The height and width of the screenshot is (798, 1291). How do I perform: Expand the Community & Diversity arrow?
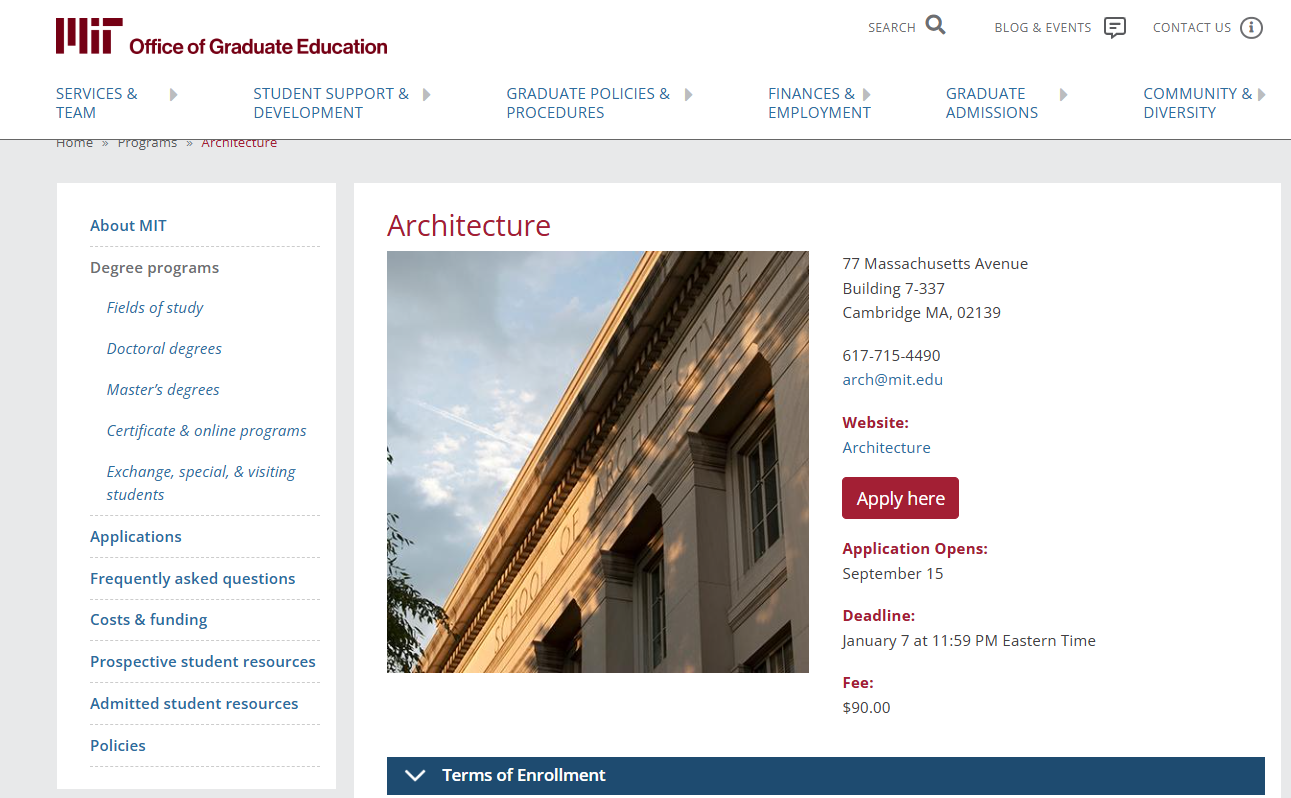(x=1262, y=94)
